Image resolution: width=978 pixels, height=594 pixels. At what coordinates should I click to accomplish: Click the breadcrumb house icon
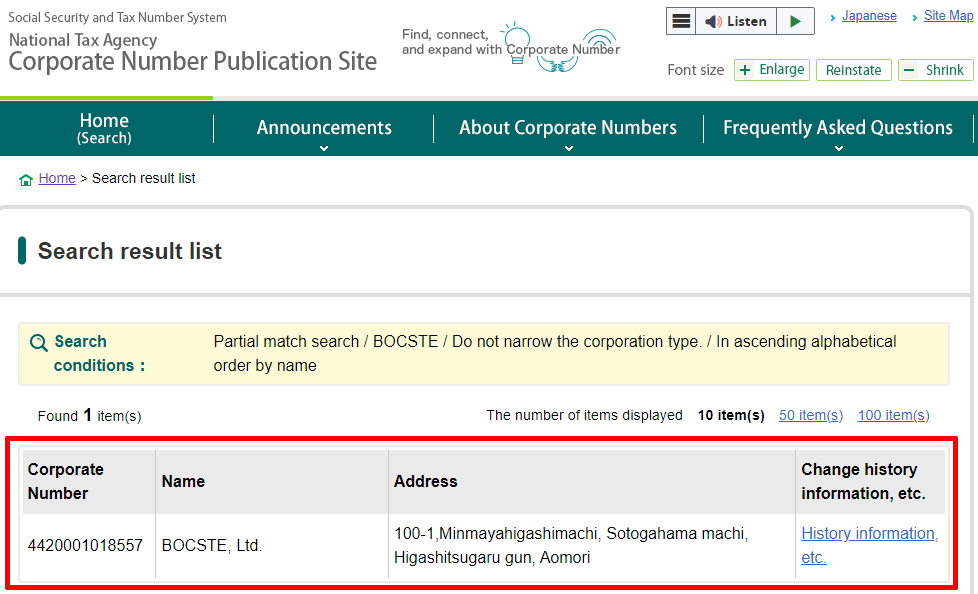(x=26, y=180)
